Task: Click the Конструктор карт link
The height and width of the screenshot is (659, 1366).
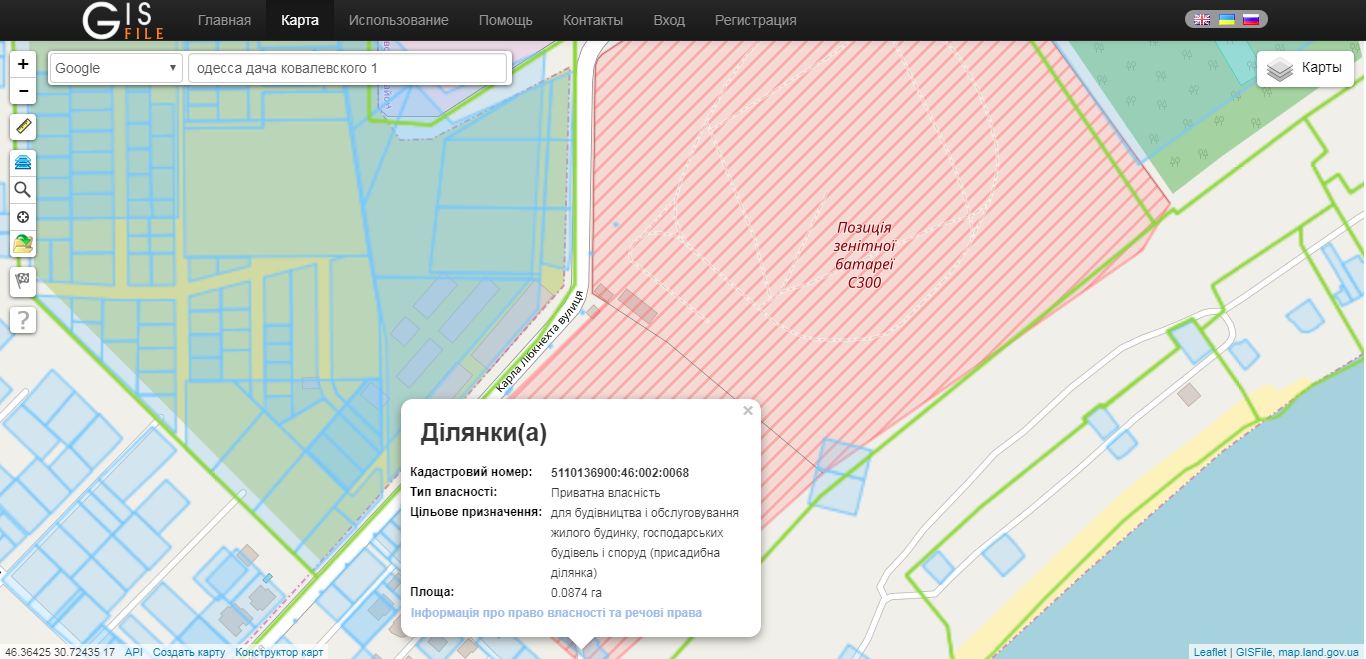Action: click(x=279, y=652)
